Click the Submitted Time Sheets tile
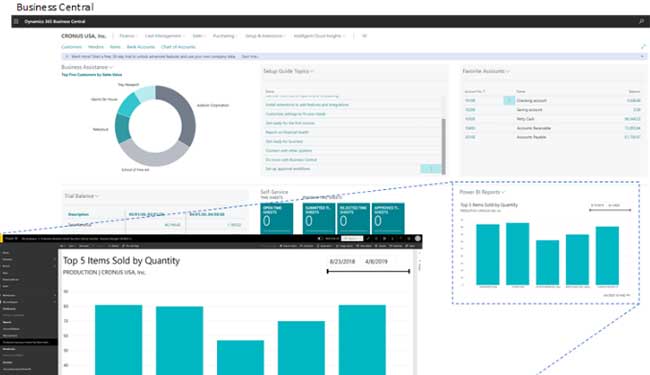Viewport: 650px width, 375px height. click(x=318, y=219)
